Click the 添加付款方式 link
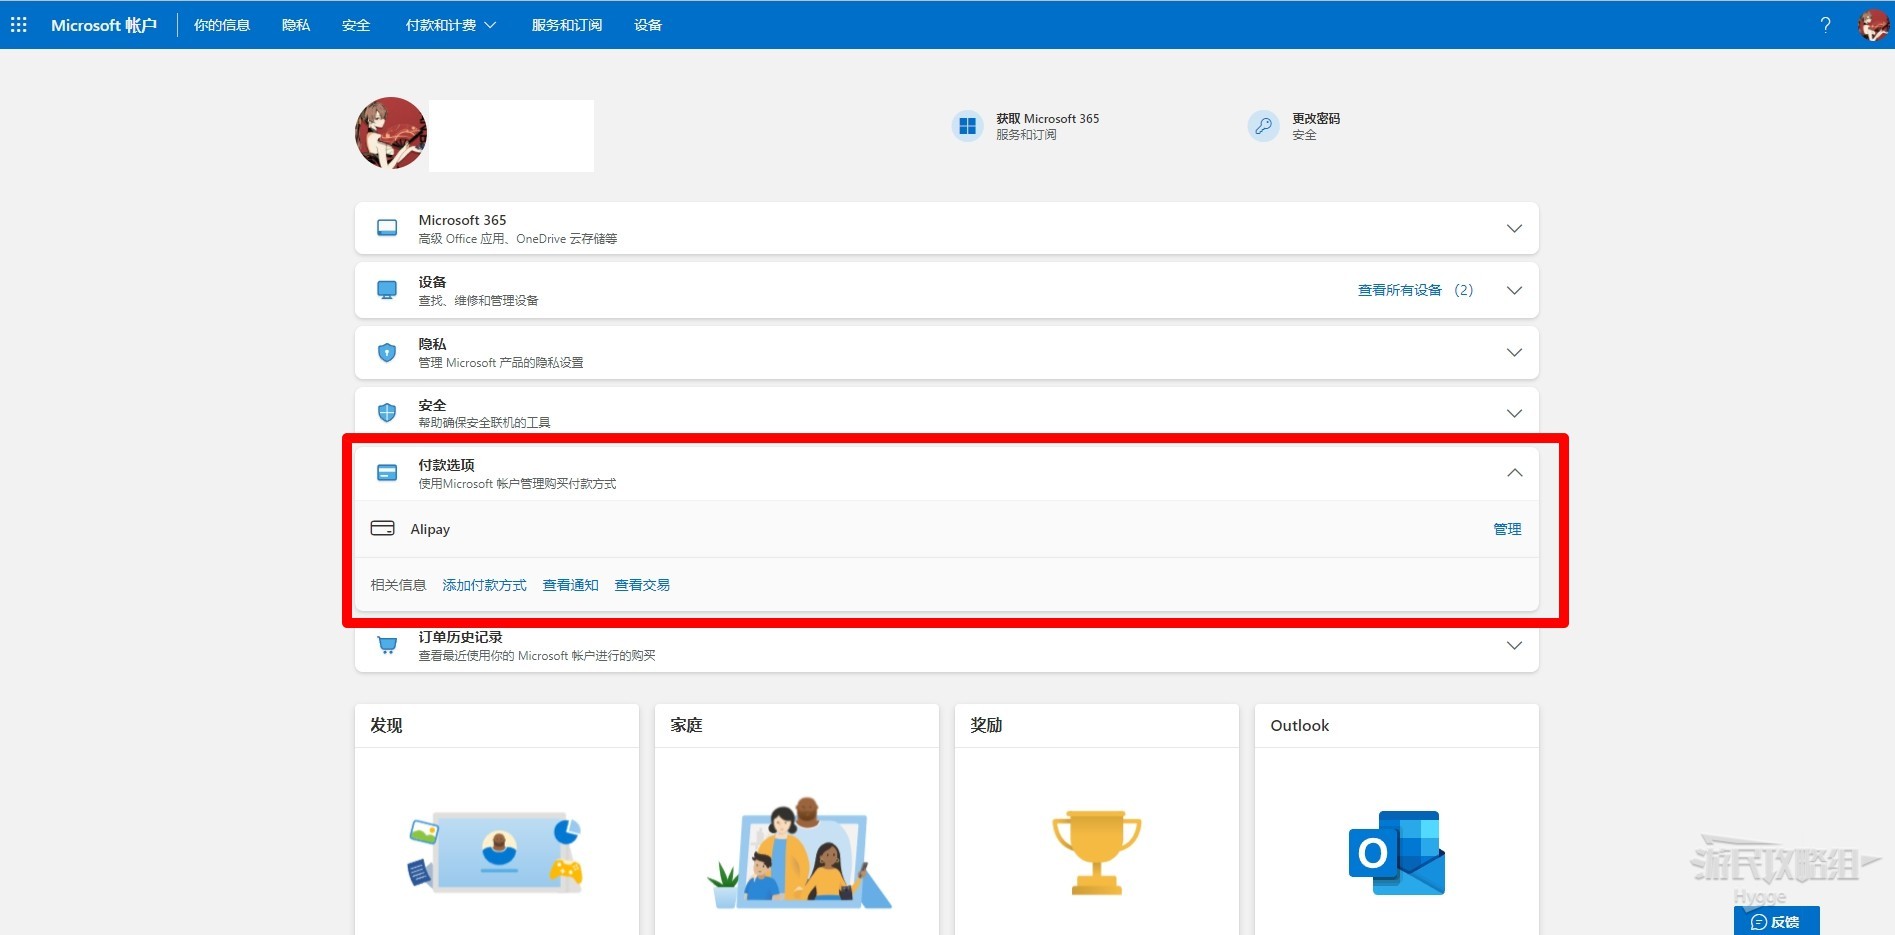Viewport: 1895px width, 935px height. [x=484, y=585]
